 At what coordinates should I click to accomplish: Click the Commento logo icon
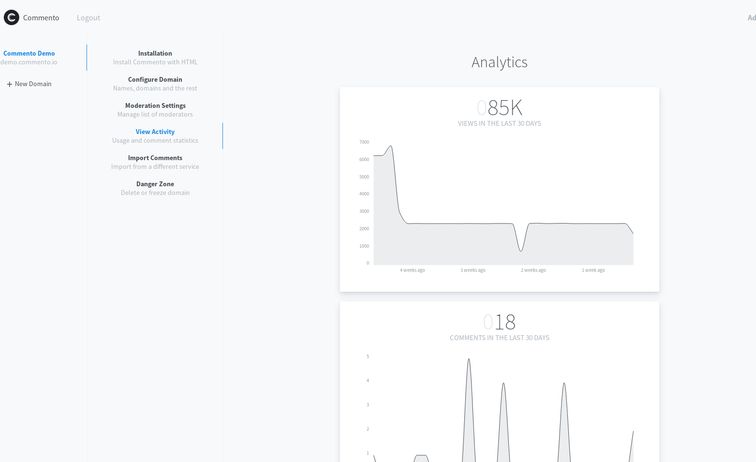11,17
